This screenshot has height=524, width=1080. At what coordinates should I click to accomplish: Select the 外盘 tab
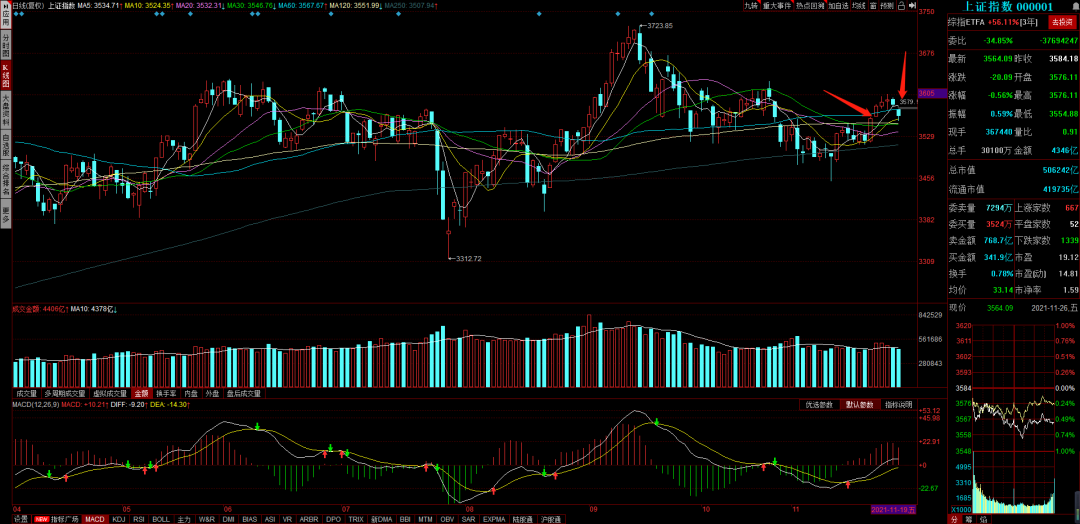click(213, 393)
